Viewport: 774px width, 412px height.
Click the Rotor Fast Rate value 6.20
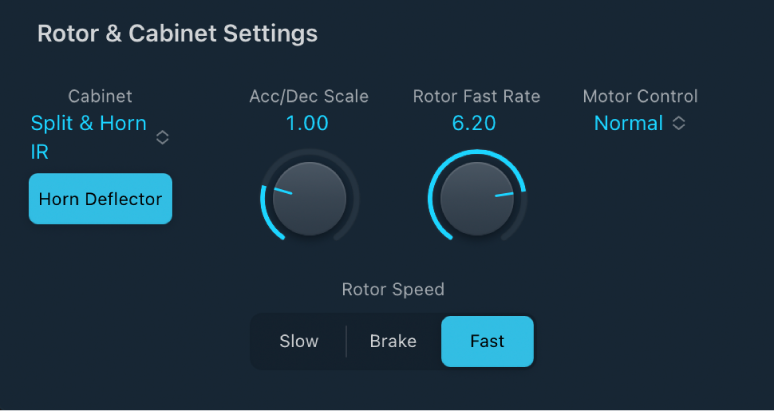click(476, 124)
